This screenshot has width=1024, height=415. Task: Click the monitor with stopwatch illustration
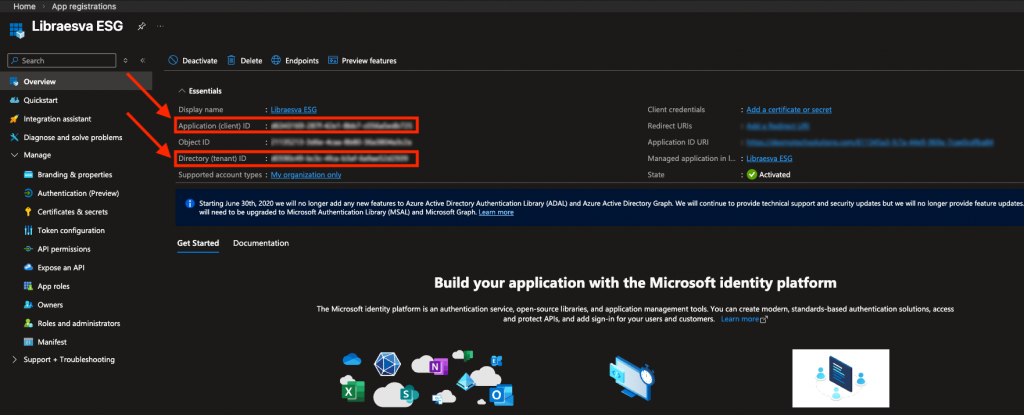point(631,378)
